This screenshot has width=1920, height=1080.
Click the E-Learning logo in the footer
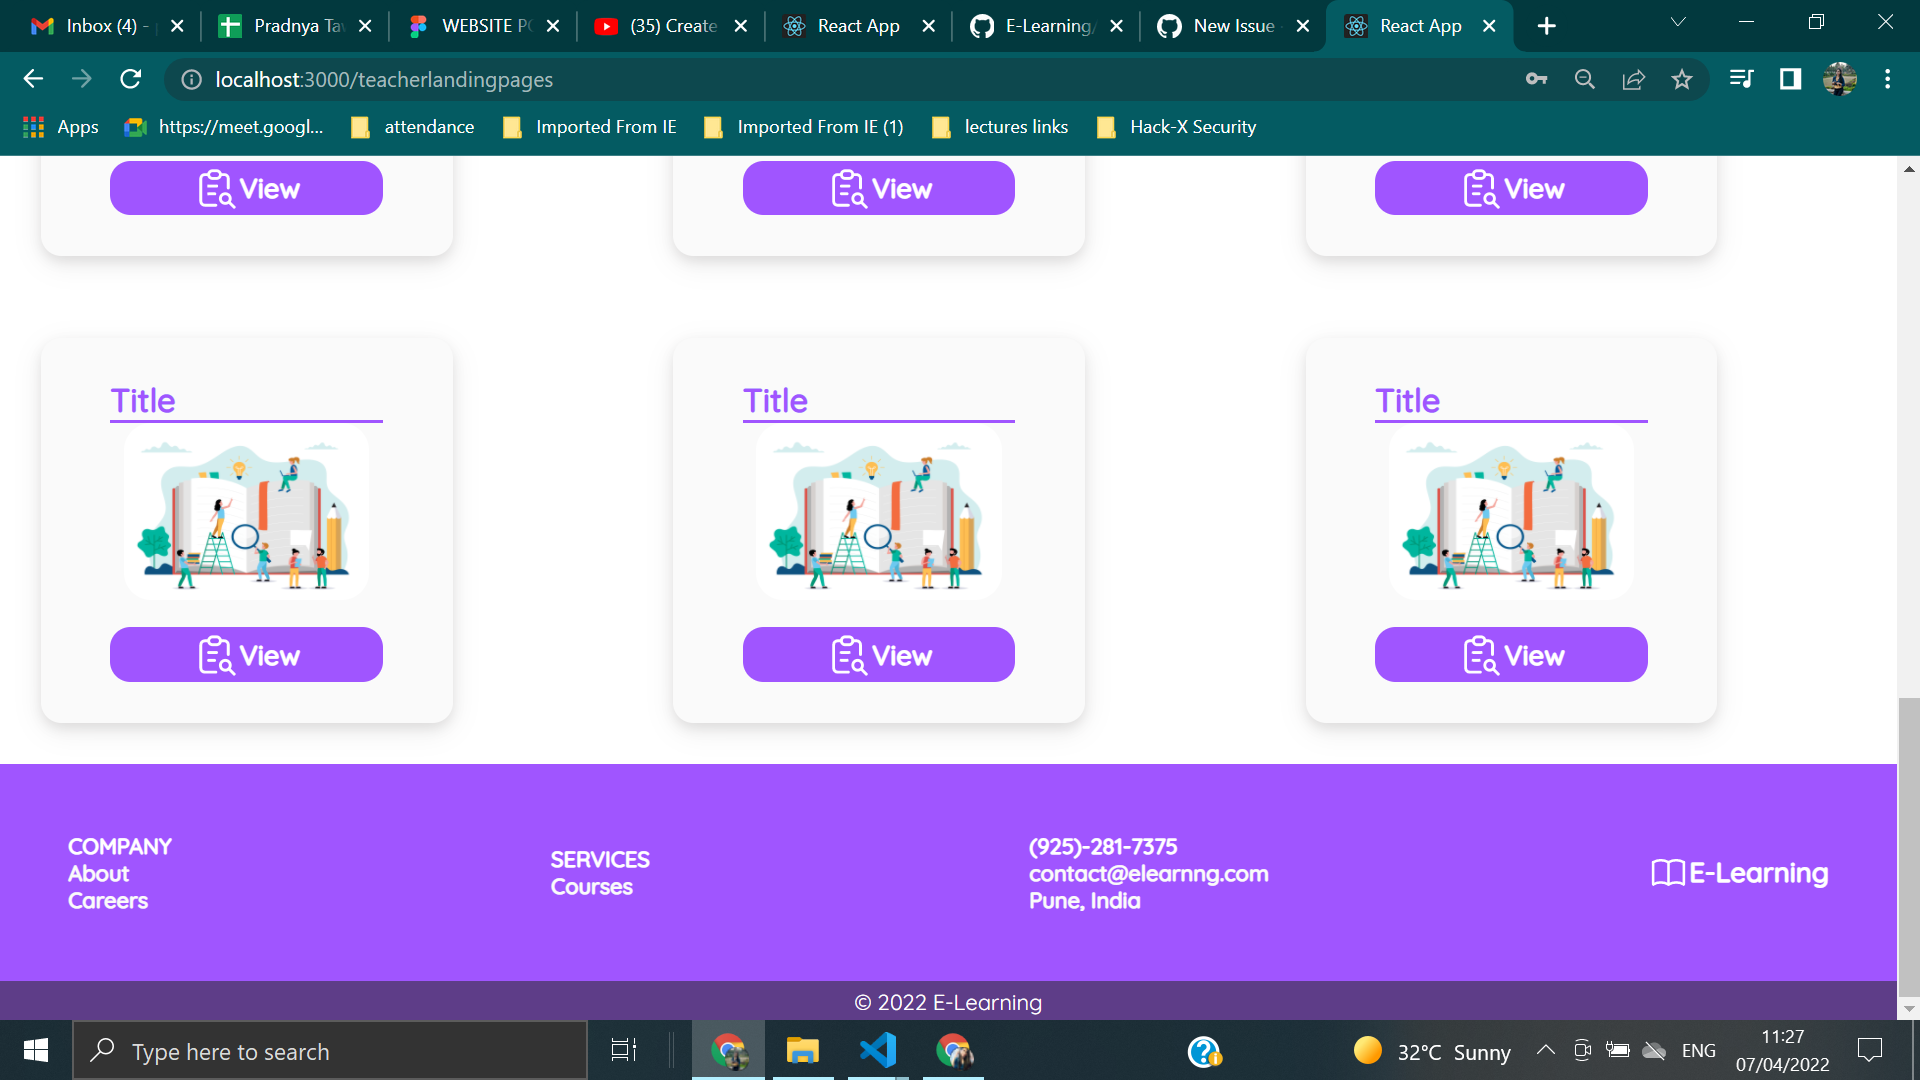[x=1738, y=872]
